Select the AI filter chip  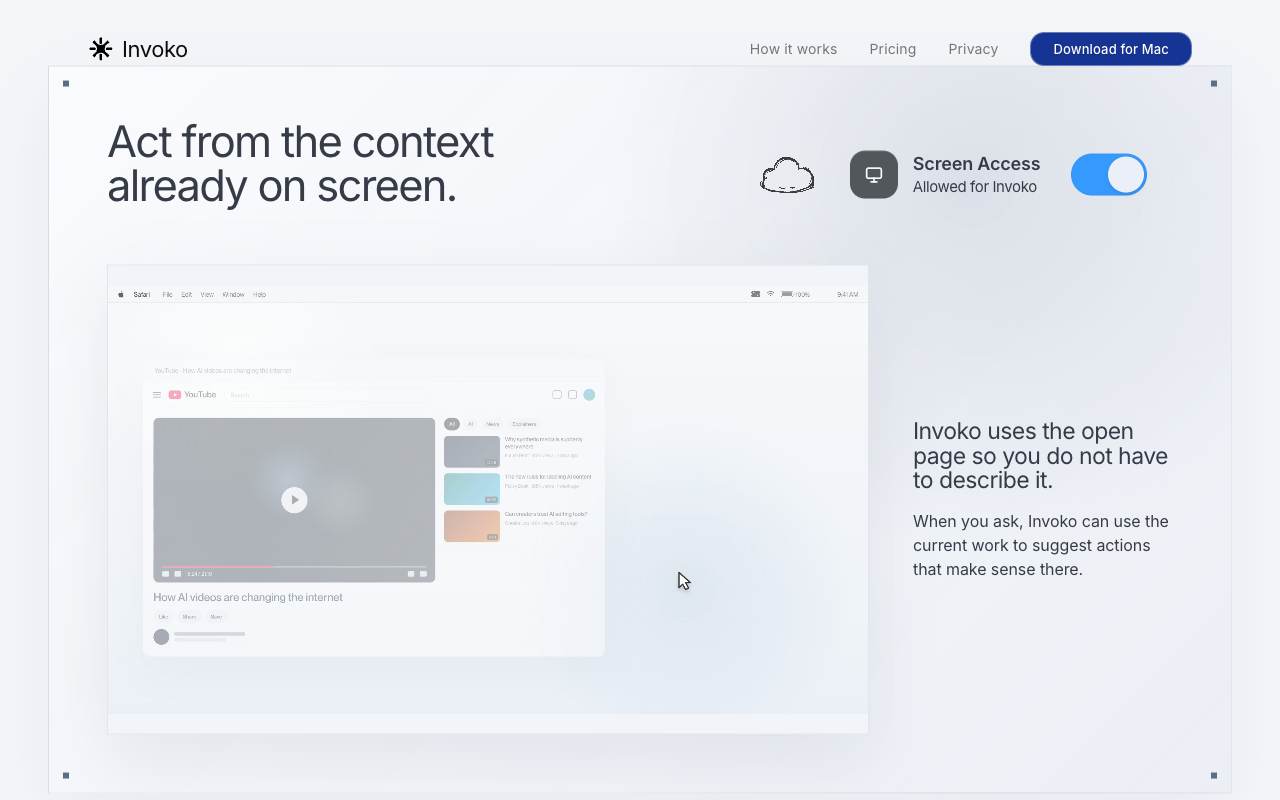pyautogui.click(x=470, y=424)
